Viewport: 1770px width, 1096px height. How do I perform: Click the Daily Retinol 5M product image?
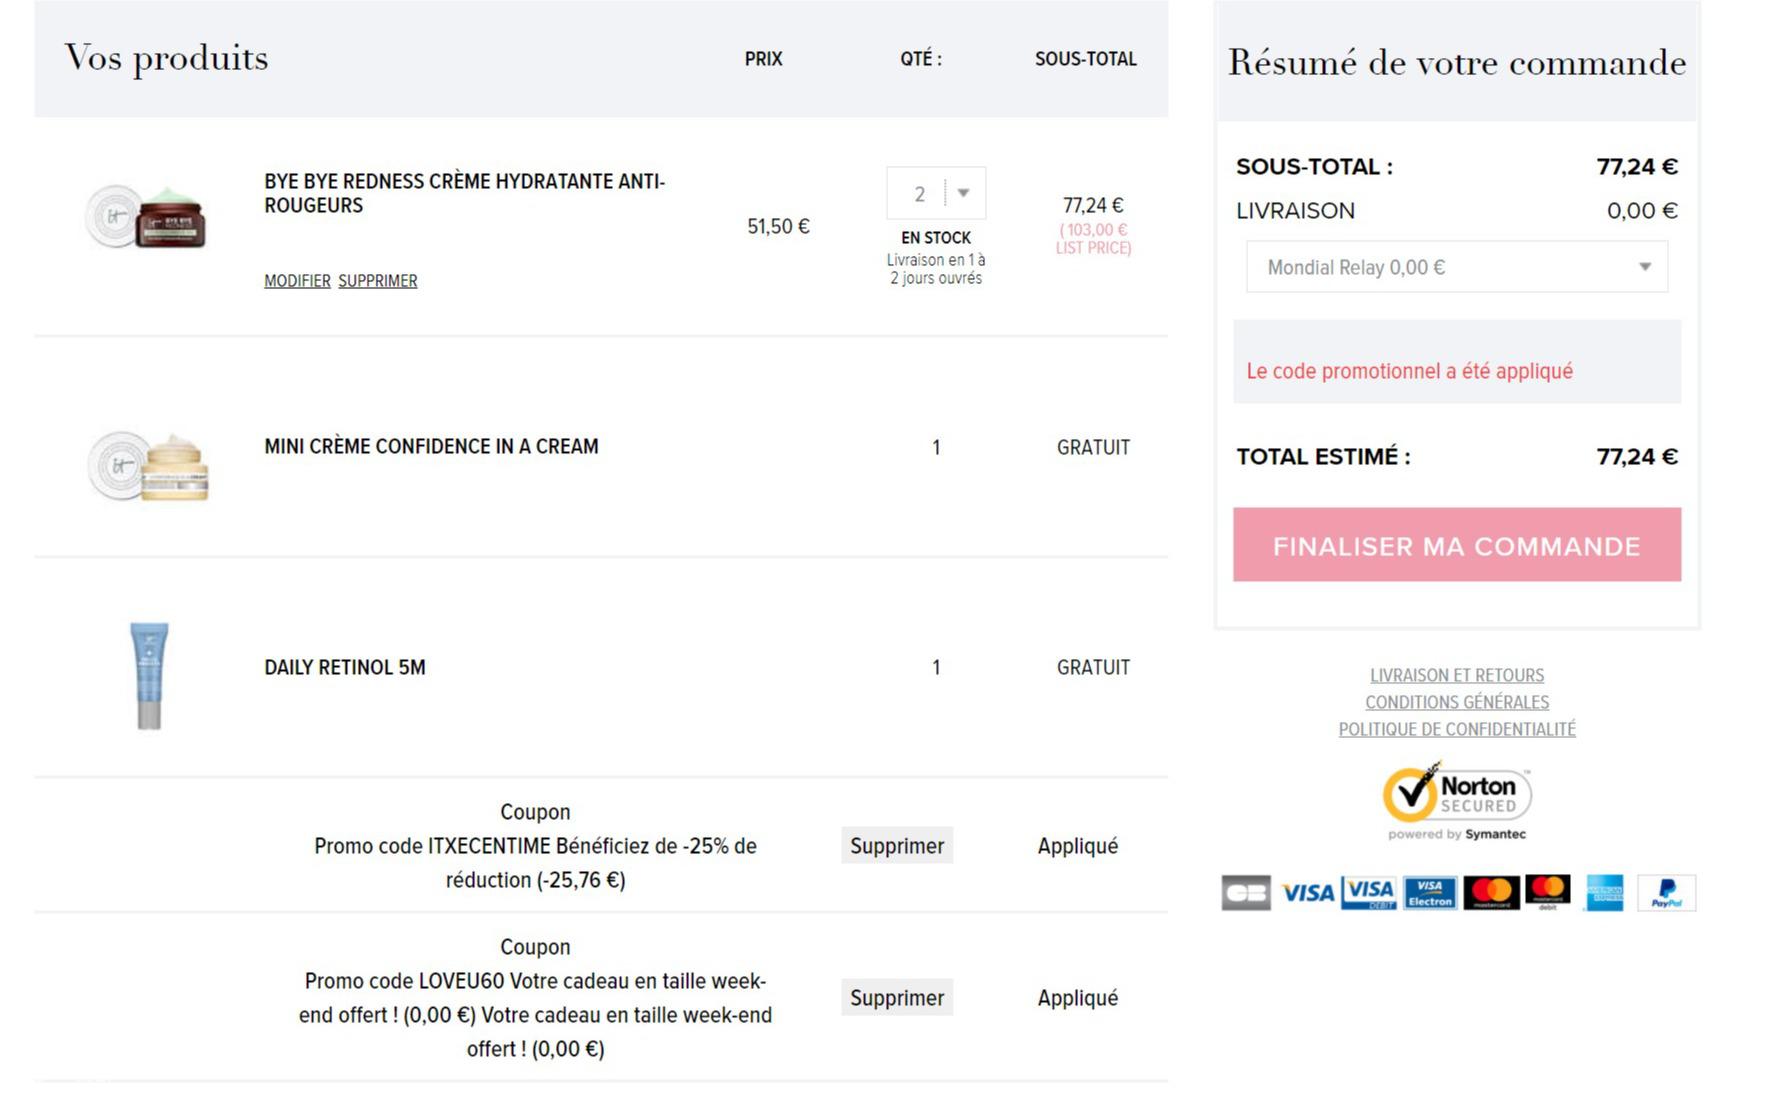(x=149, y=675)
